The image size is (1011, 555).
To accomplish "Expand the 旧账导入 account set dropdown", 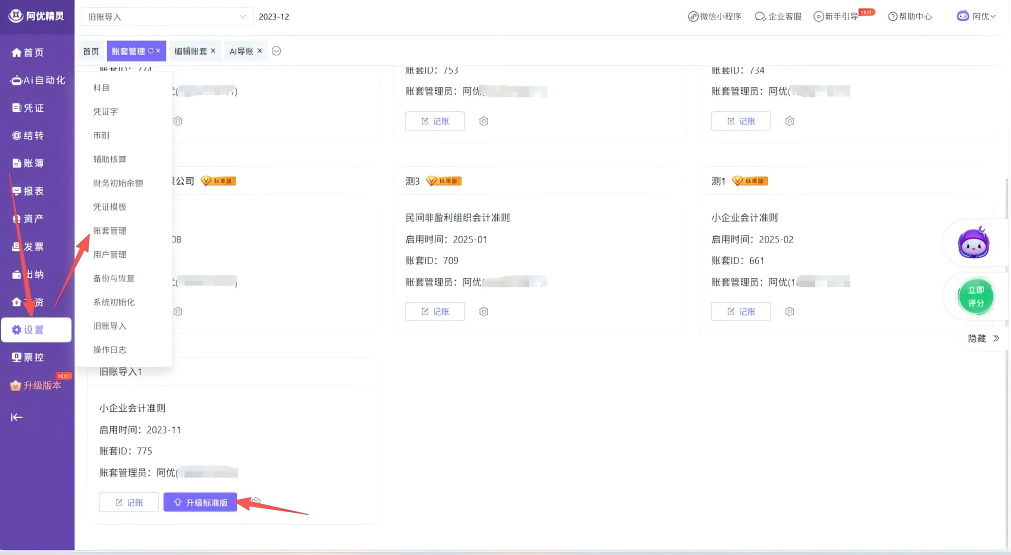I will pos(243,17).
